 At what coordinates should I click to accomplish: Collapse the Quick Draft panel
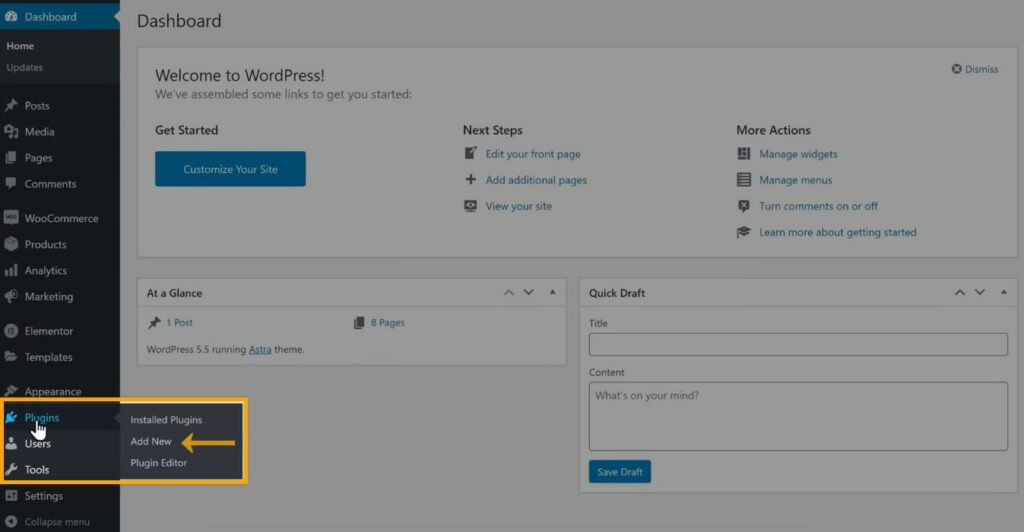point(1004,292)
